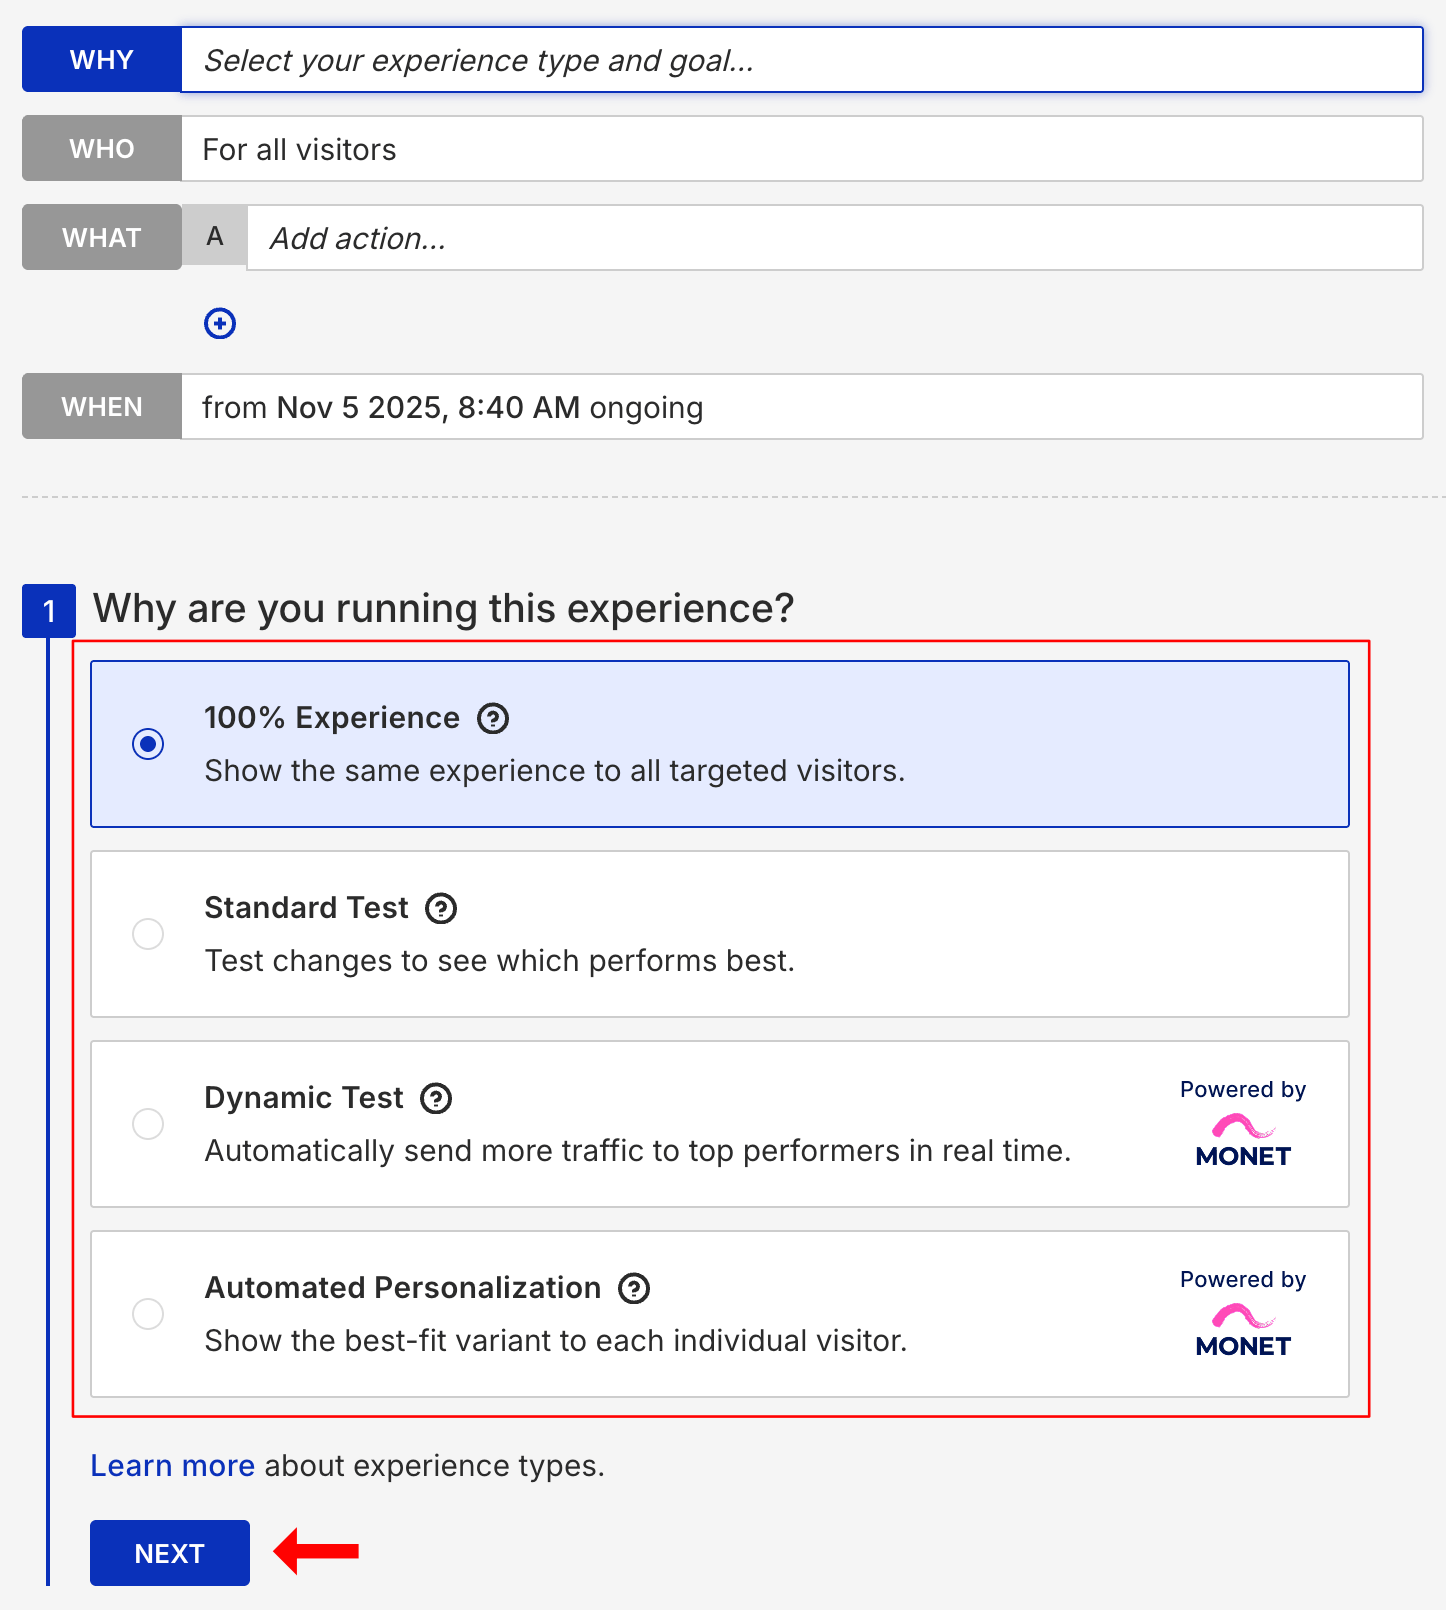Image resolution: width=1446 pixels, height=1610 pixels.
Task: Click the WHY section label
Action: [101, 59]
